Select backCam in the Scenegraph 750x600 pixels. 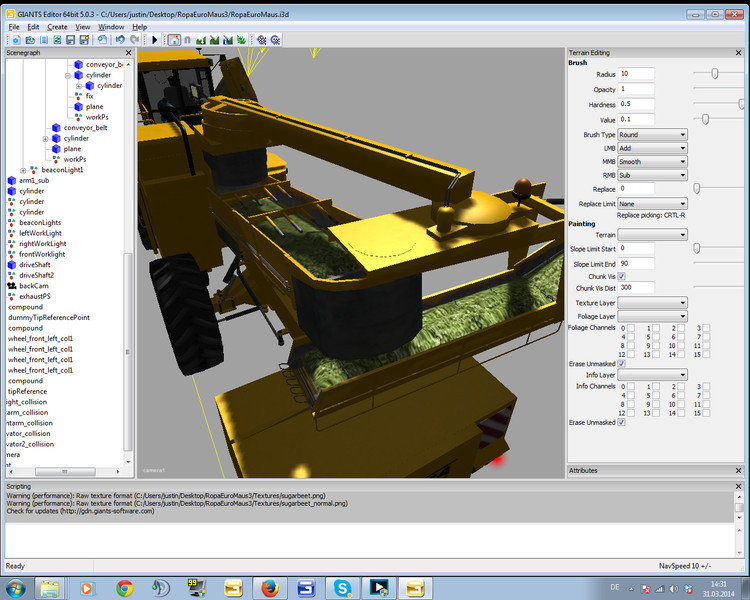[x=33, y=286]
